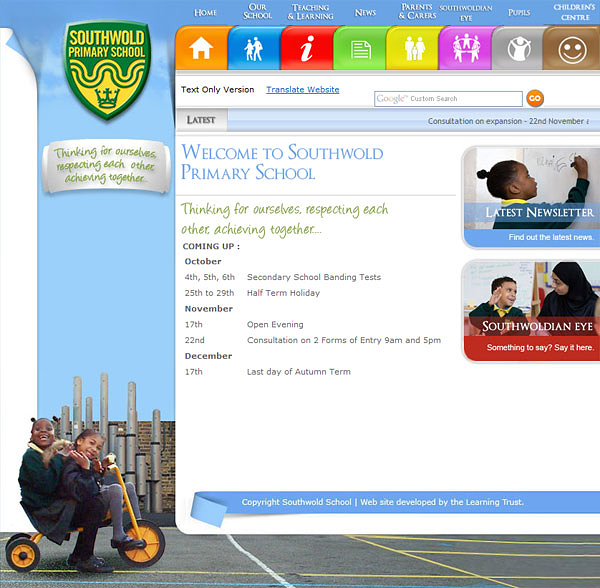Open the purple Southwoldian Eye circle icon
The height and width of the screenshot is (588, 600).
466,48
